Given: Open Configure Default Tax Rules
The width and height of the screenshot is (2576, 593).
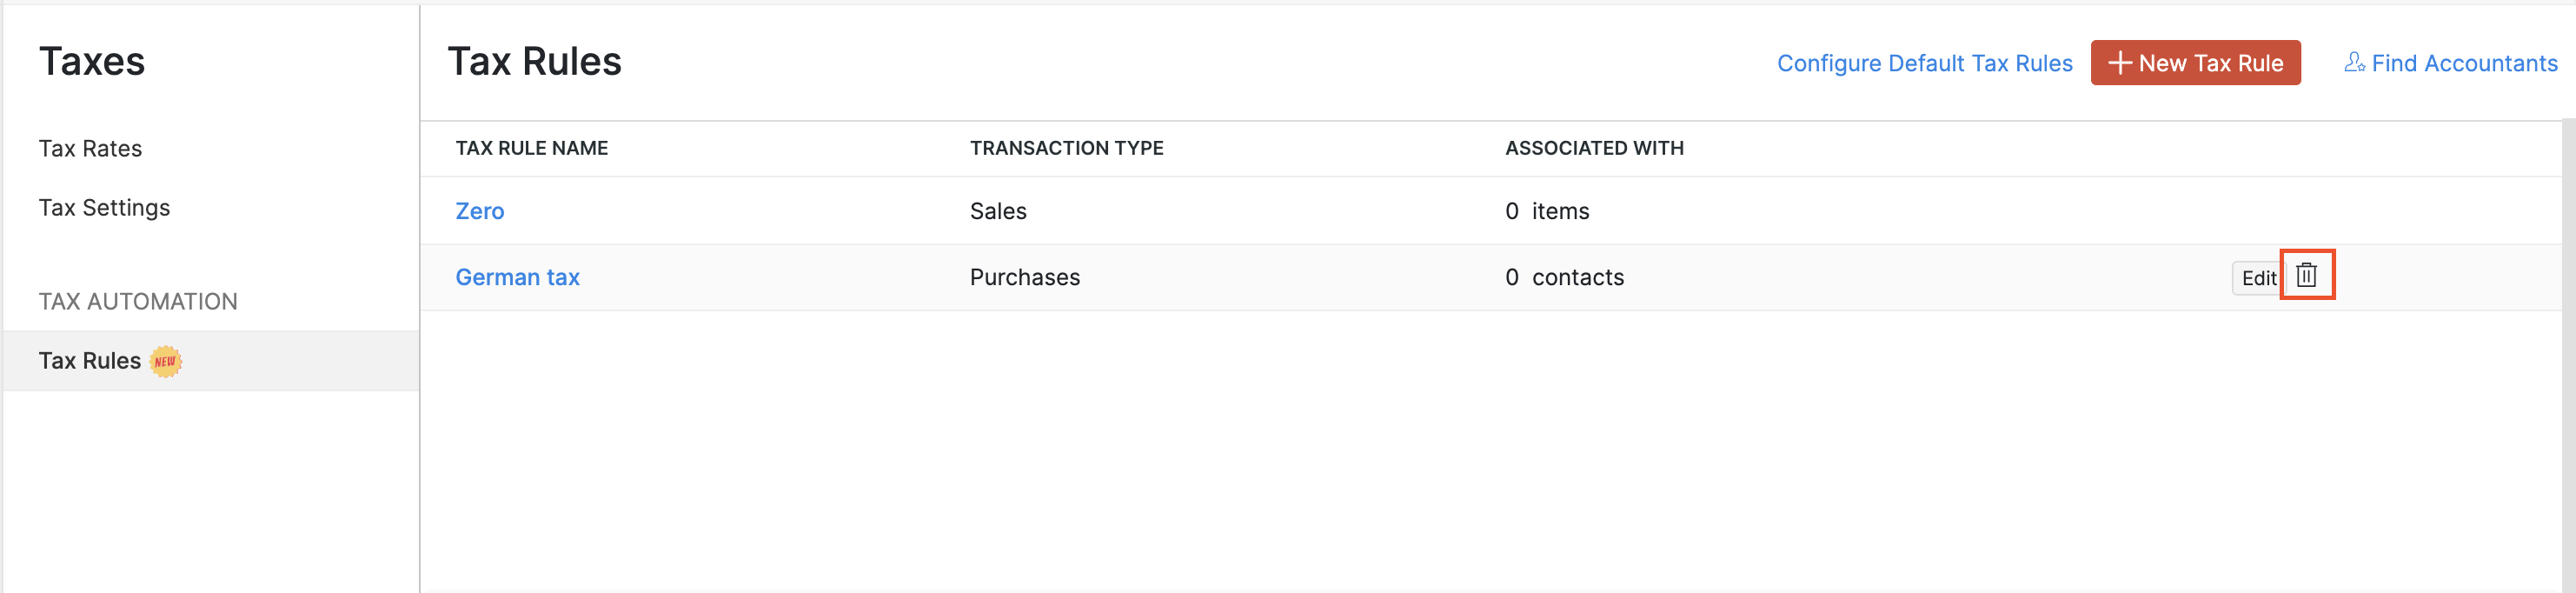Looking at the screenshot, I should [x=1924, y=63].
